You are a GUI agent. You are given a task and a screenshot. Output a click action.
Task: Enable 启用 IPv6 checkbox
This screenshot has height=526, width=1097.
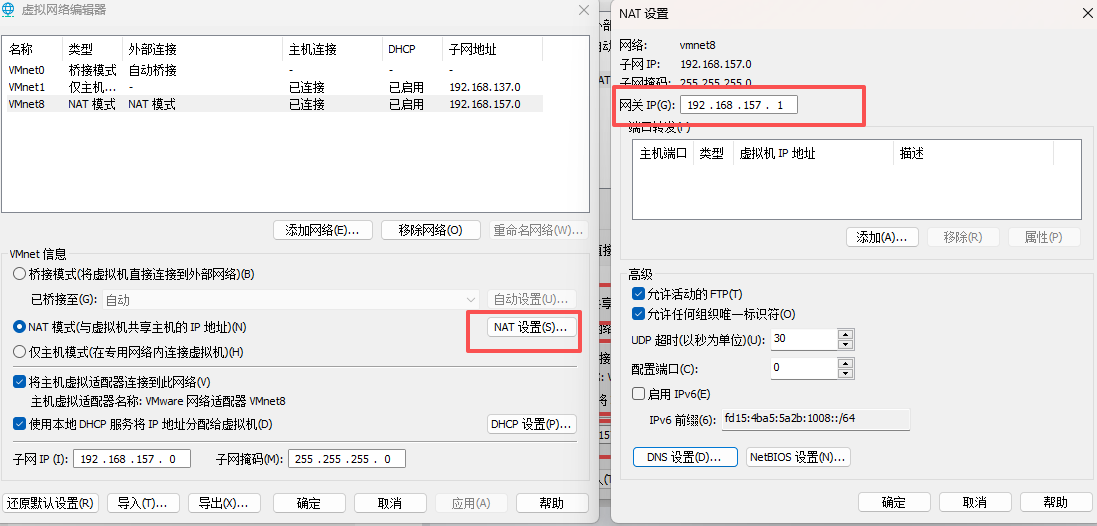pyautogui.click(x=637, y=394)
